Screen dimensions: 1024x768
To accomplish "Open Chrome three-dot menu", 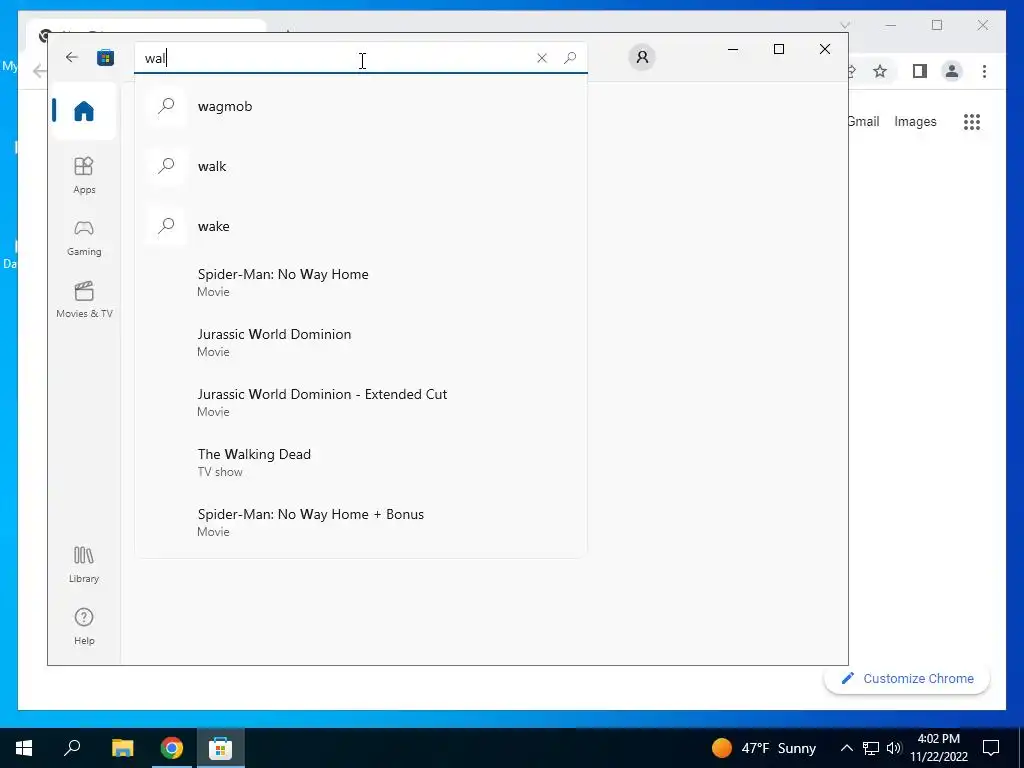I will point(984,71).
